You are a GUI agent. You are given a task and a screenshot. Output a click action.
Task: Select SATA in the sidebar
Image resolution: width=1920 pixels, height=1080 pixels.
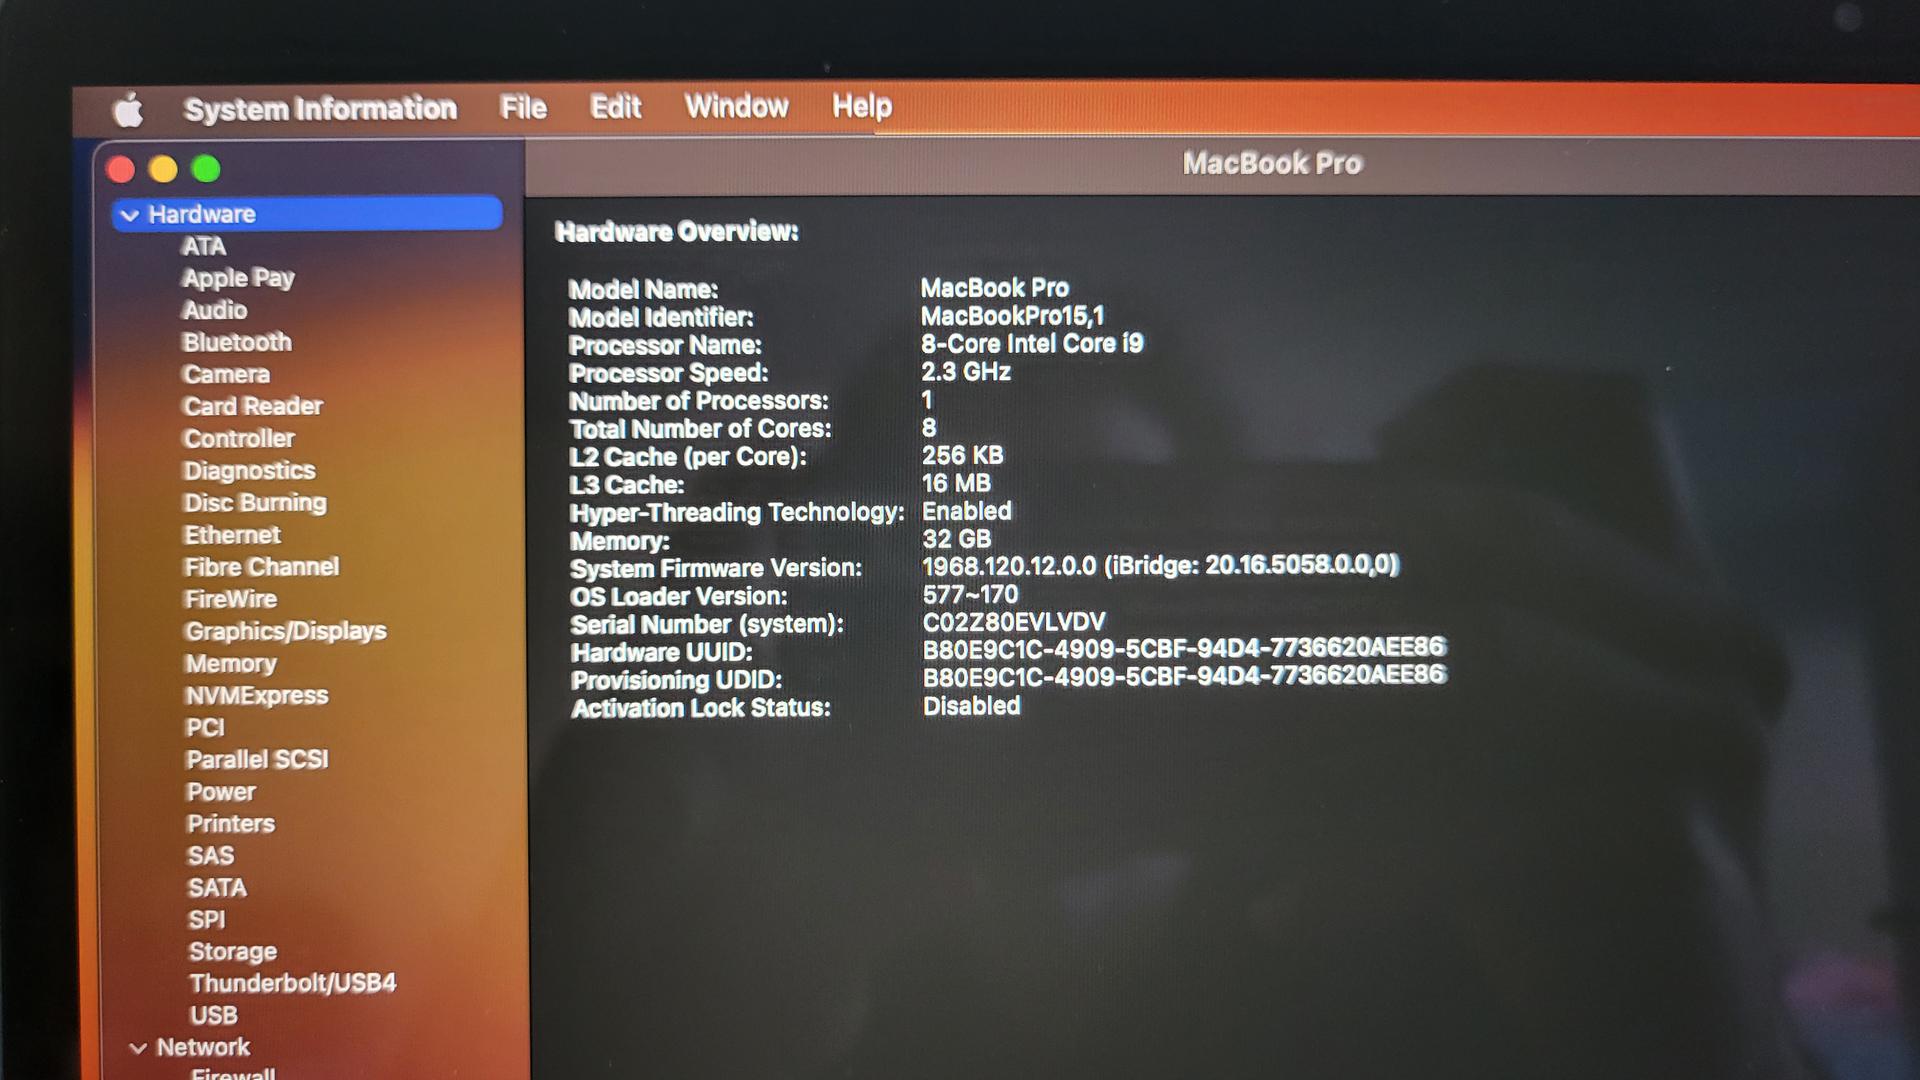[217, 887]
